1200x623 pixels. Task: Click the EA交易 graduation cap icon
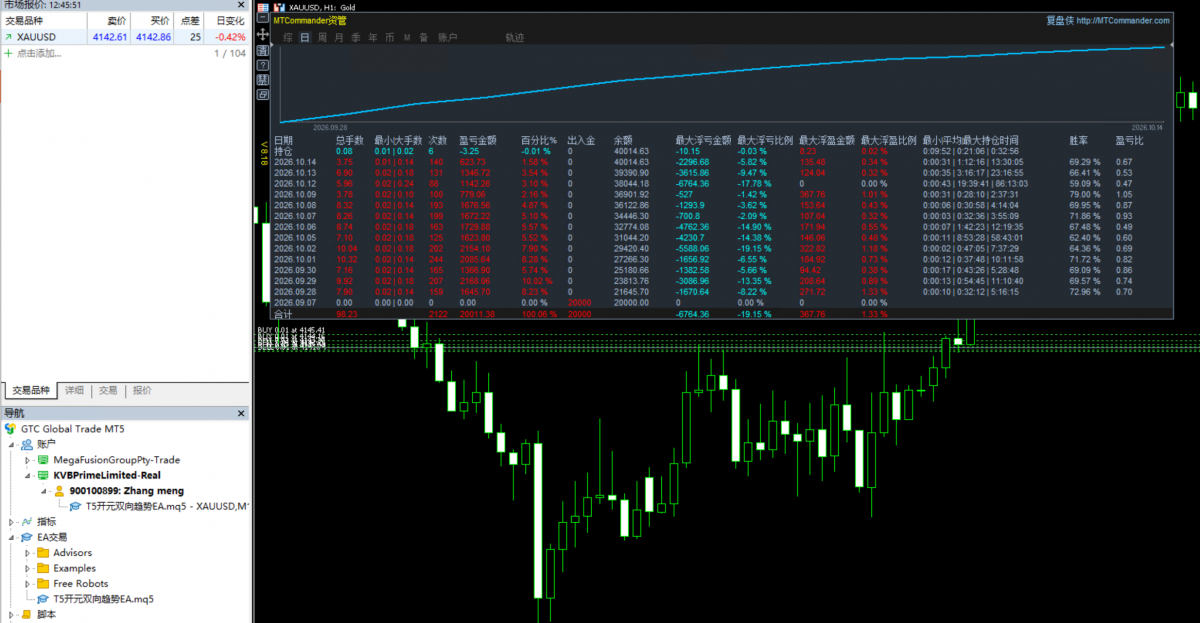pos(27,537)
